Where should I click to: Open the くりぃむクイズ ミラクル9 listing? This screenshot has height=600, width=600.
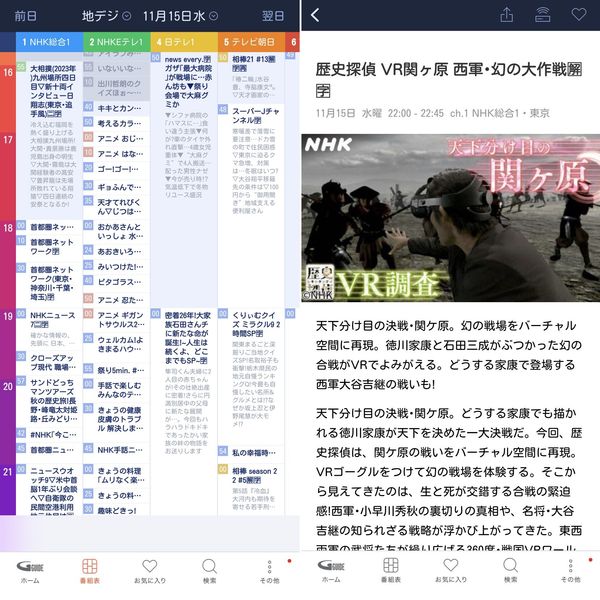[x=251, y=376]
